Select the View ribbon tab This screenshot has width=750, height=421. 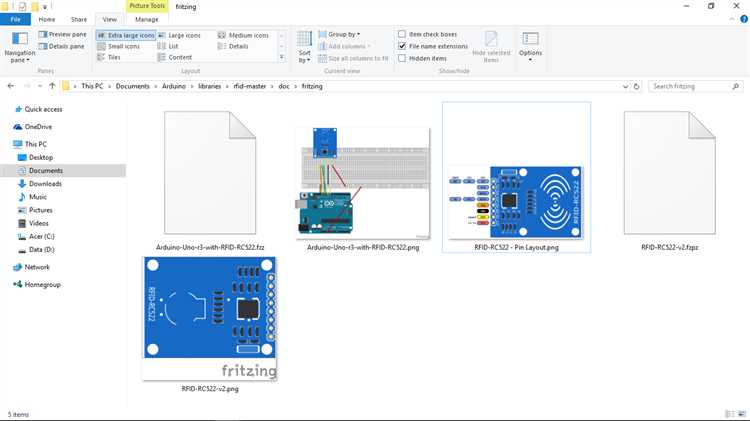(x=110, y=20)
